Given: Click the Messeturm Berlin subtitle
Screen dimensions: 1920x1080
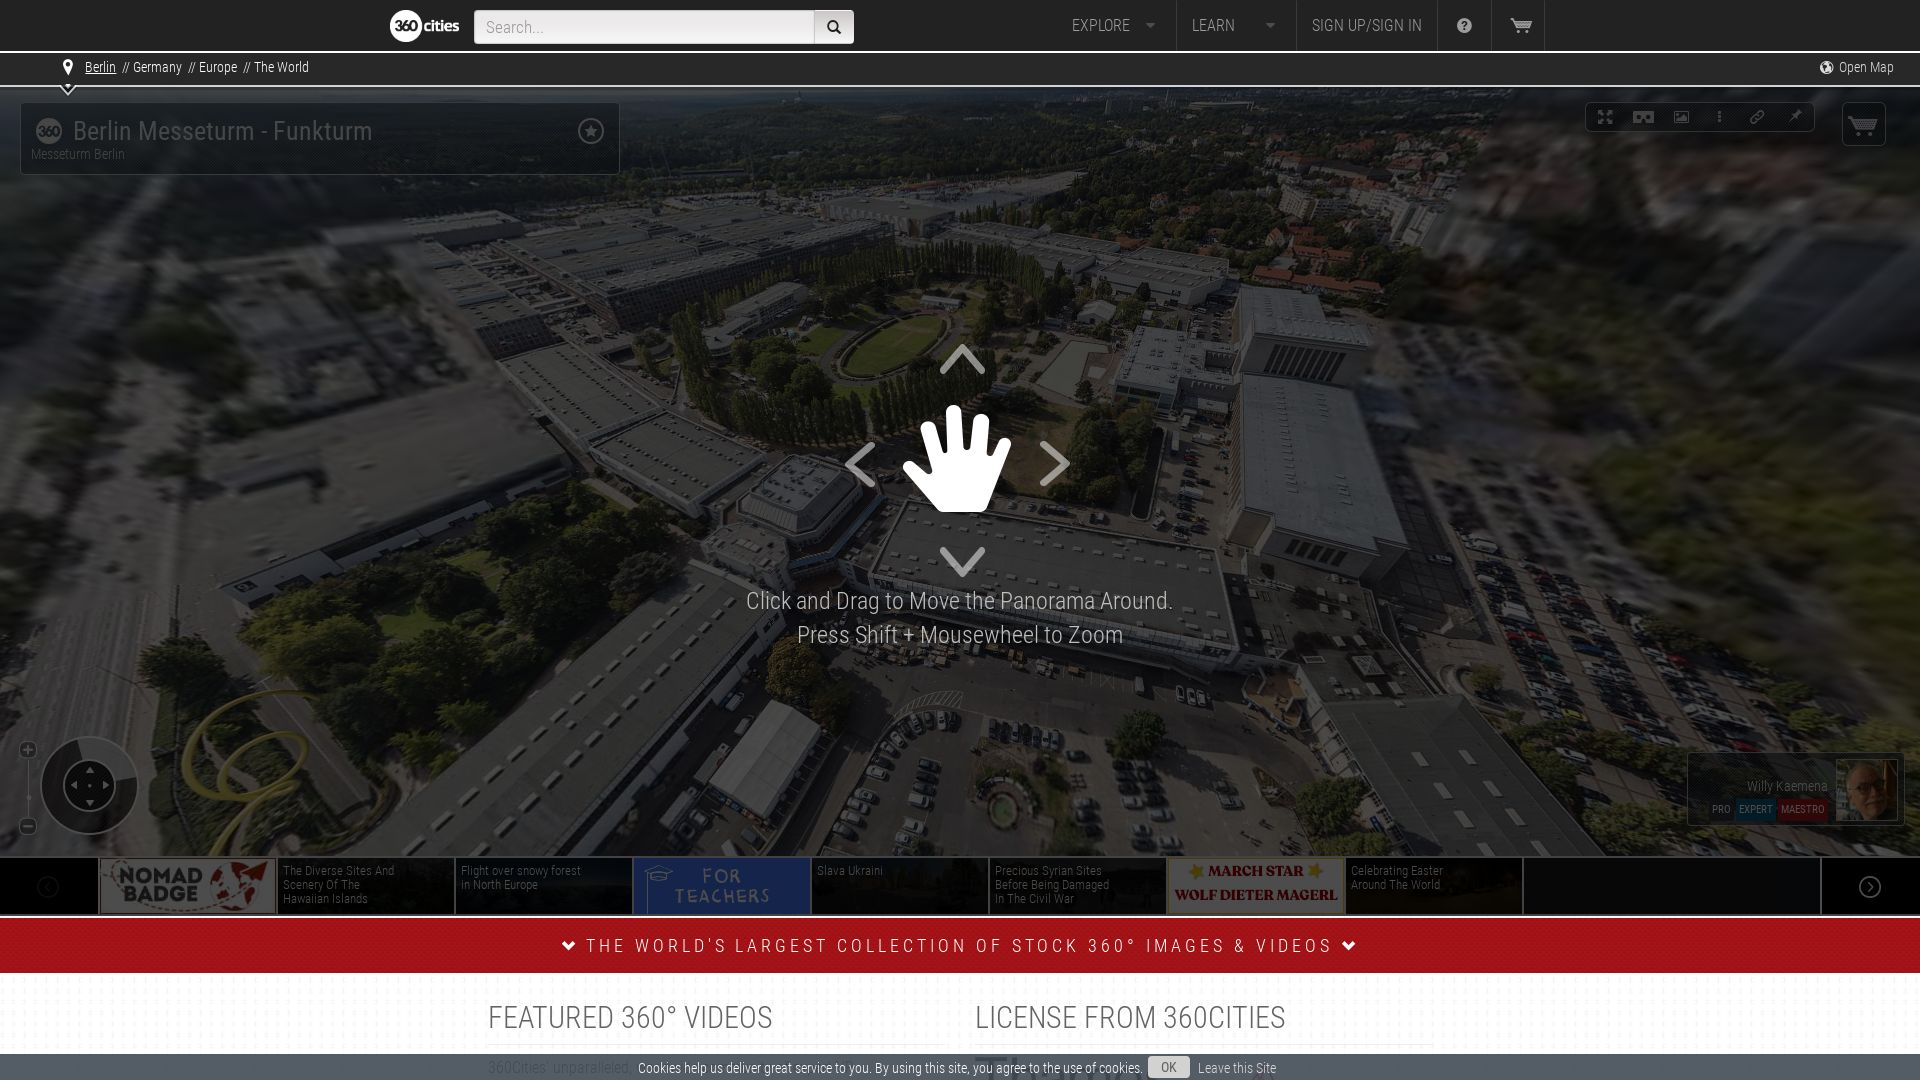Looking at the screenshot, I should click(x=78, y=154).
